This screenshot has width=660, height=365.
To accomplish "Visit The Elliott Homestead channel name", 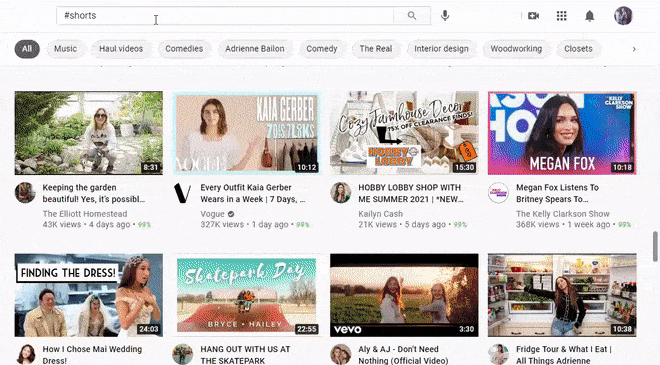I will 85,214.
